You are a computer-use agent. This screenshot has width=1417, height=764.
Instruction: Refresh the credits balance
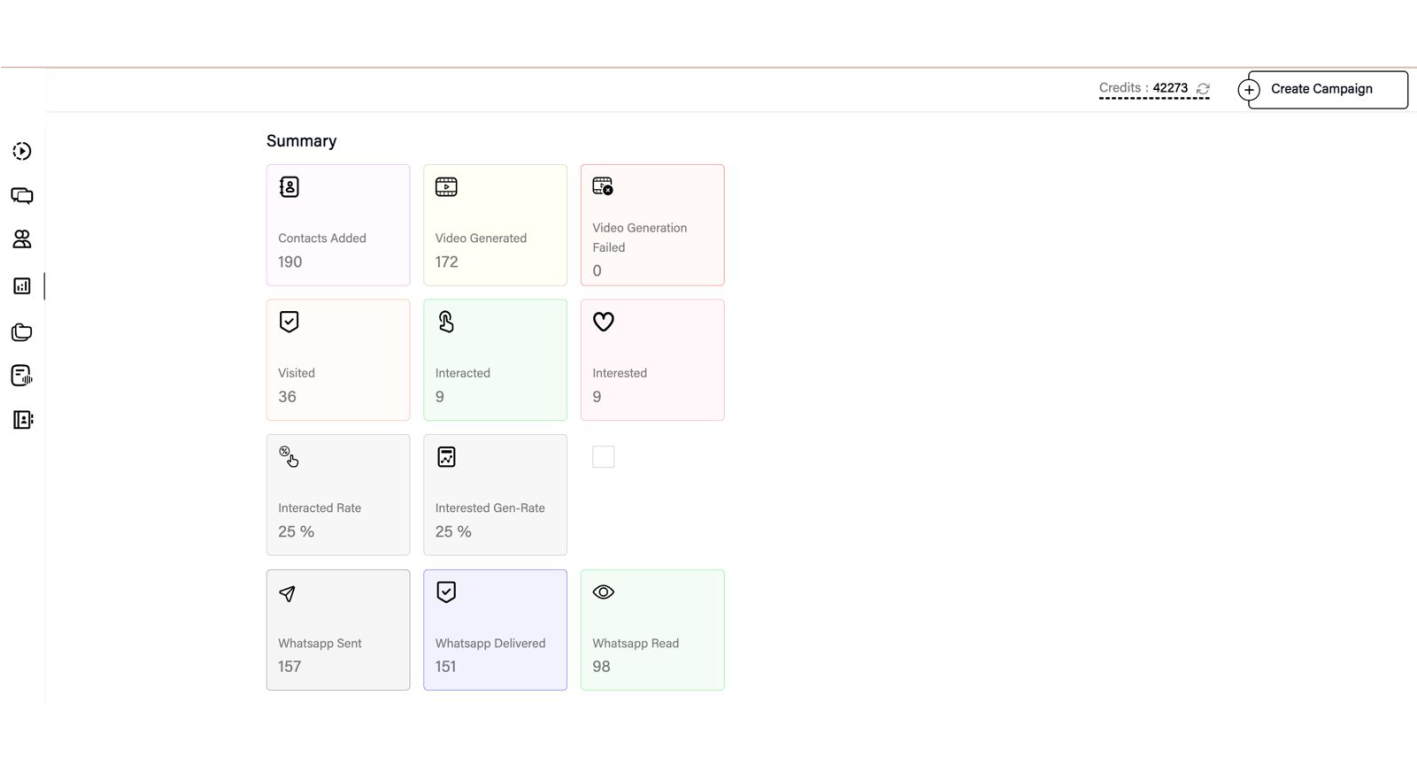(x=1203, y=89)
